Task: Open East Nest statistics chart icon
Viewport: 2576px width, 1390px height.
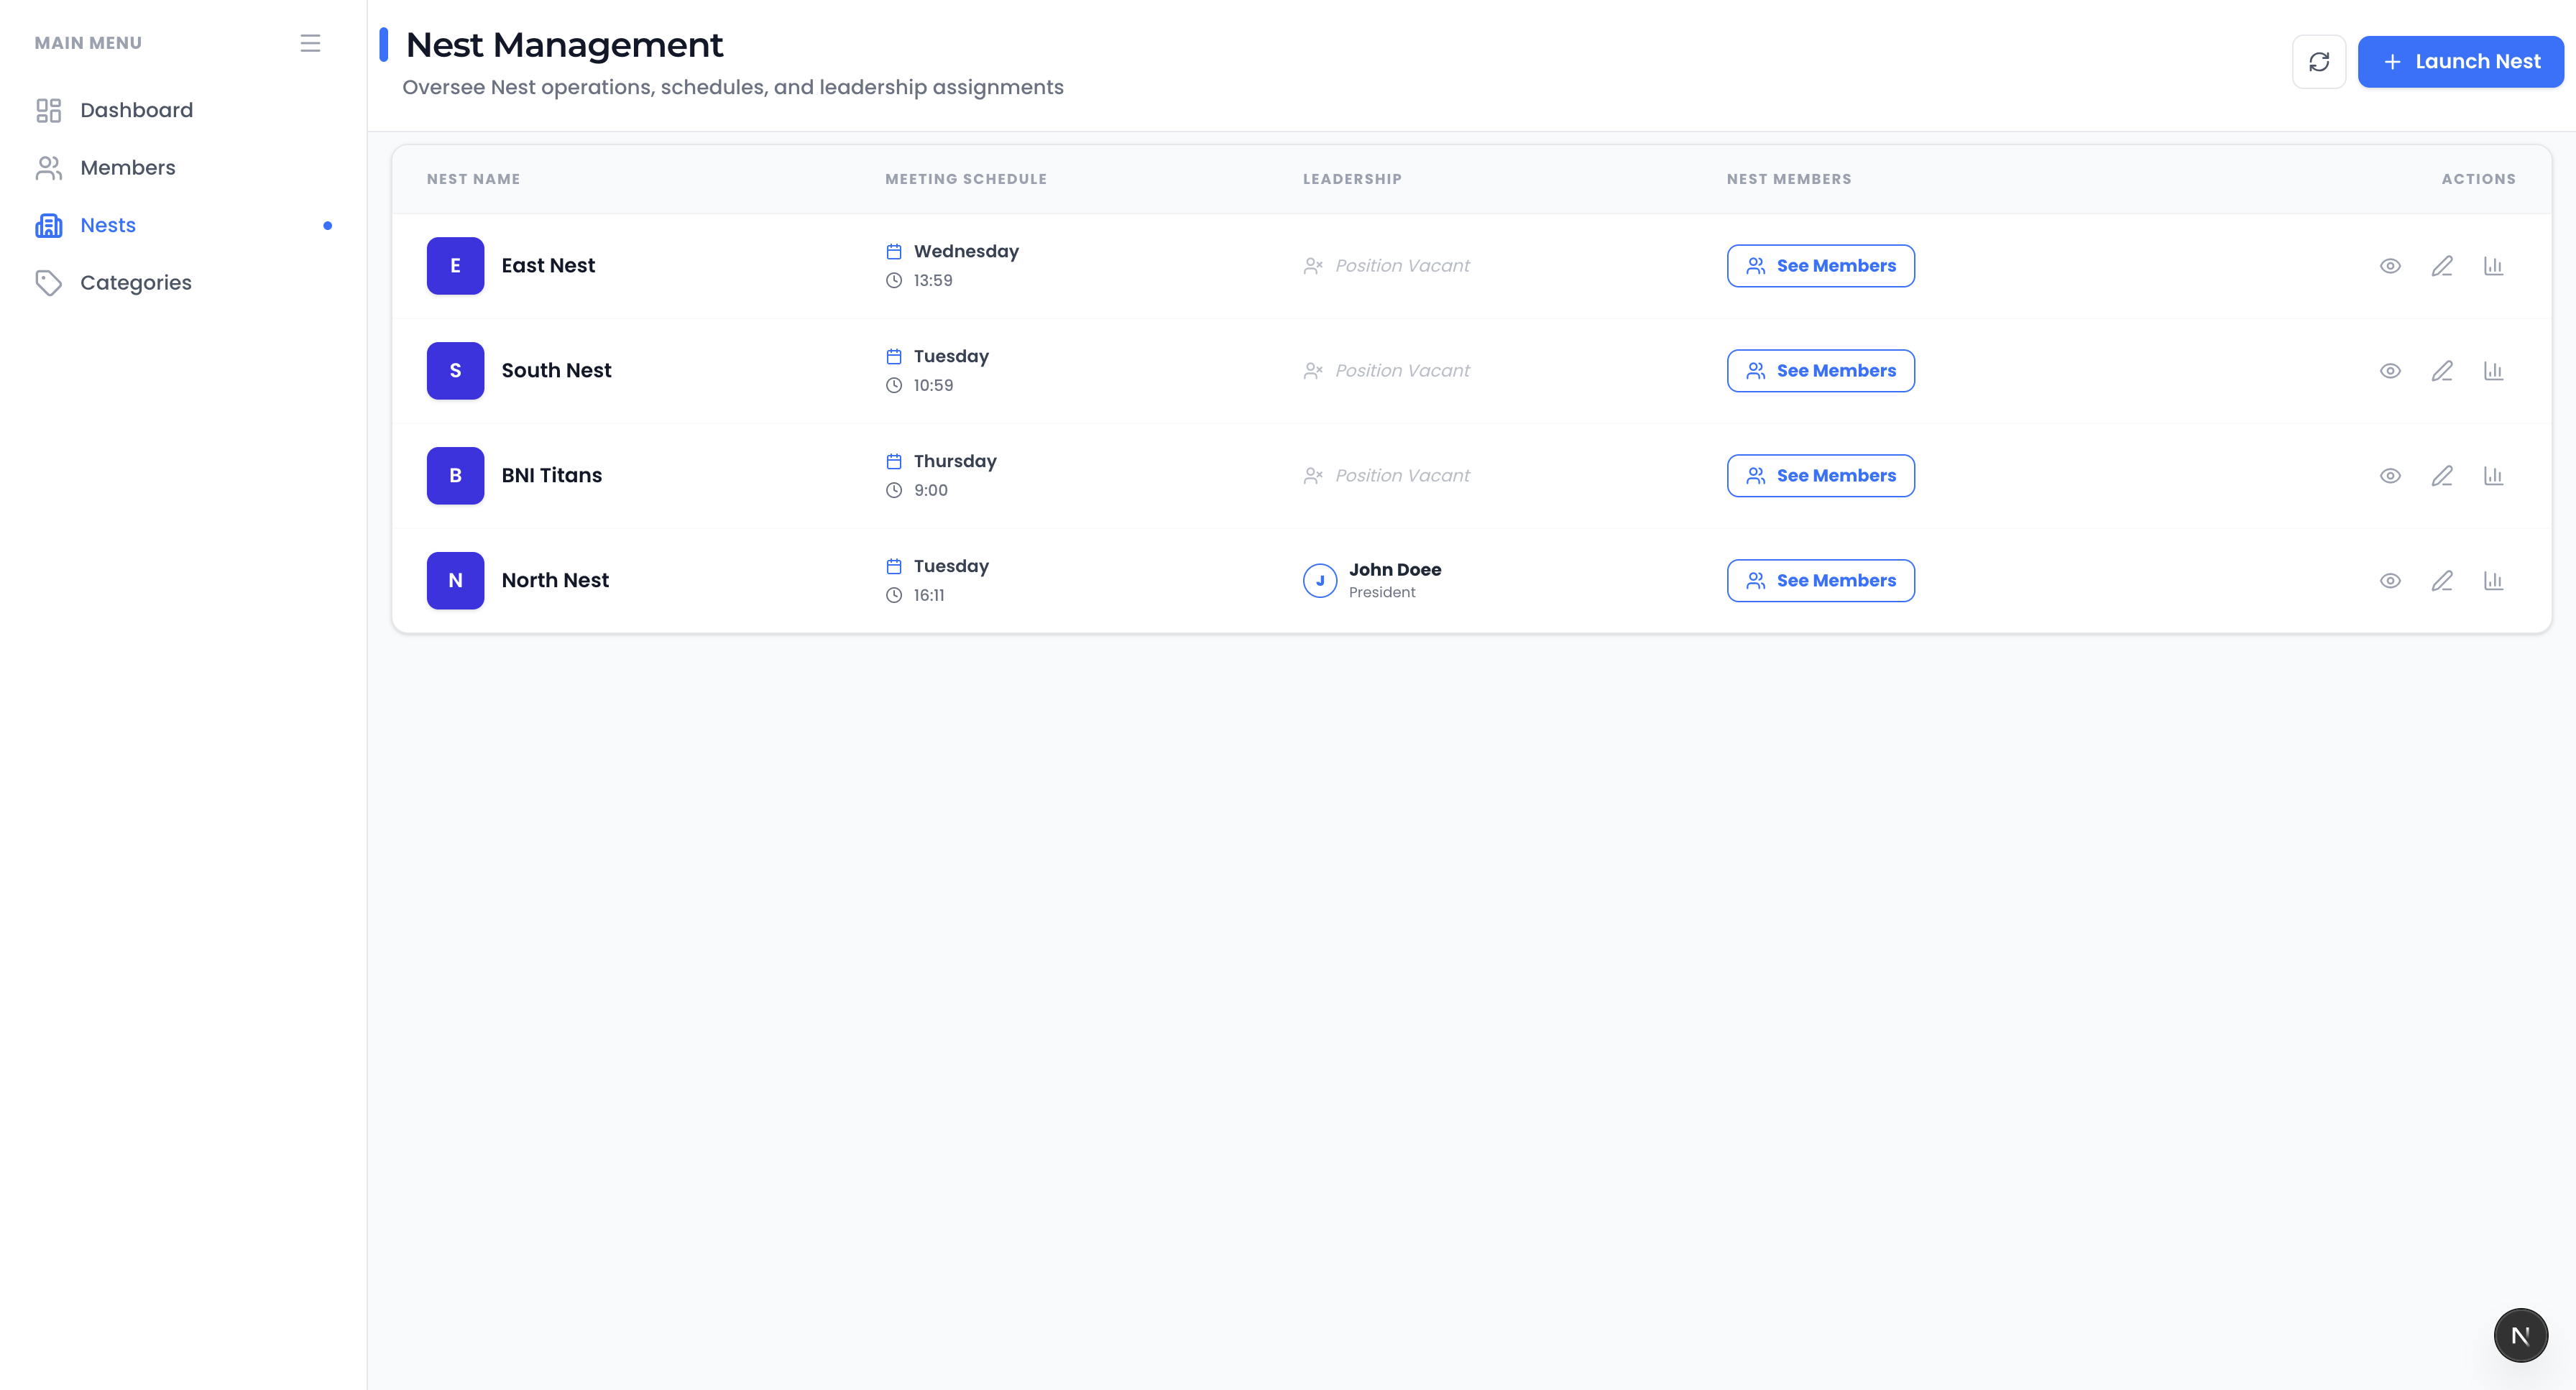Action: 2493,266
